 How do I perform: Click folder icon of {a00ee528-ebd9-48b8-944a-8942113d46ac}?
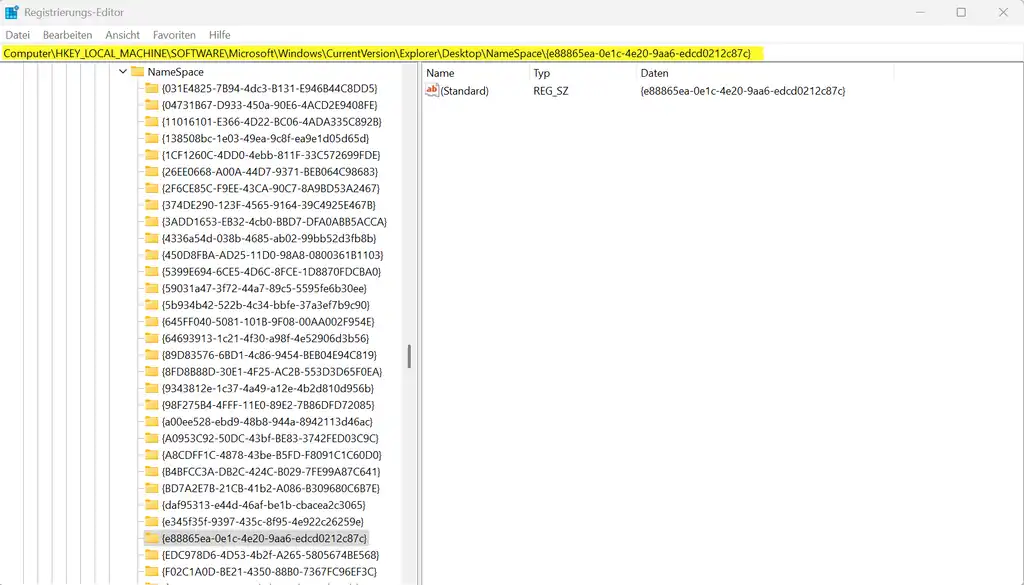[x=152, y=422]
